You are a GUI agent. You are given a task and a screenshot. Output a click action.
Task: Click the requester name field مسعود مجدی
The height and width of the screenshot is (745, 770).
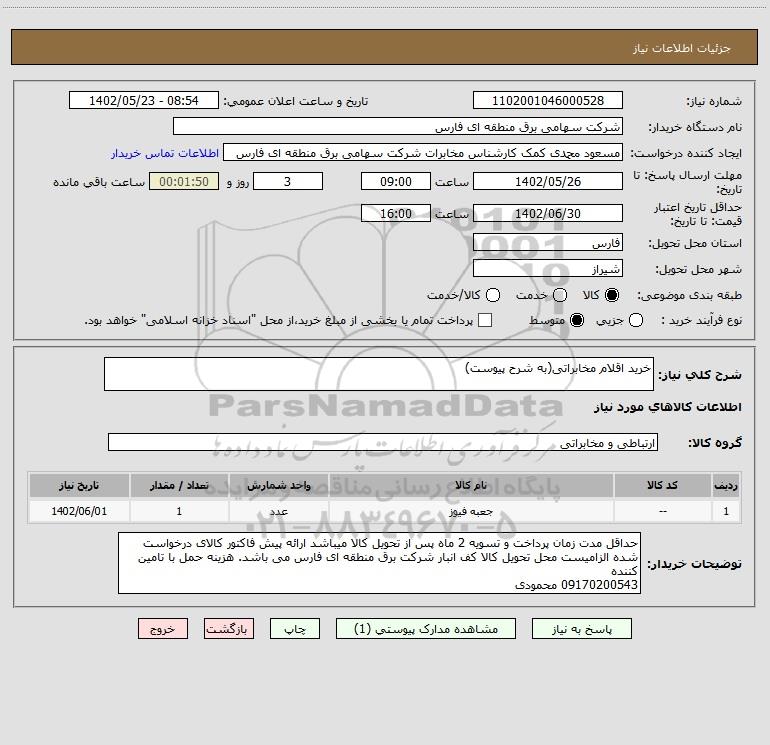click(x=423, y=152)
